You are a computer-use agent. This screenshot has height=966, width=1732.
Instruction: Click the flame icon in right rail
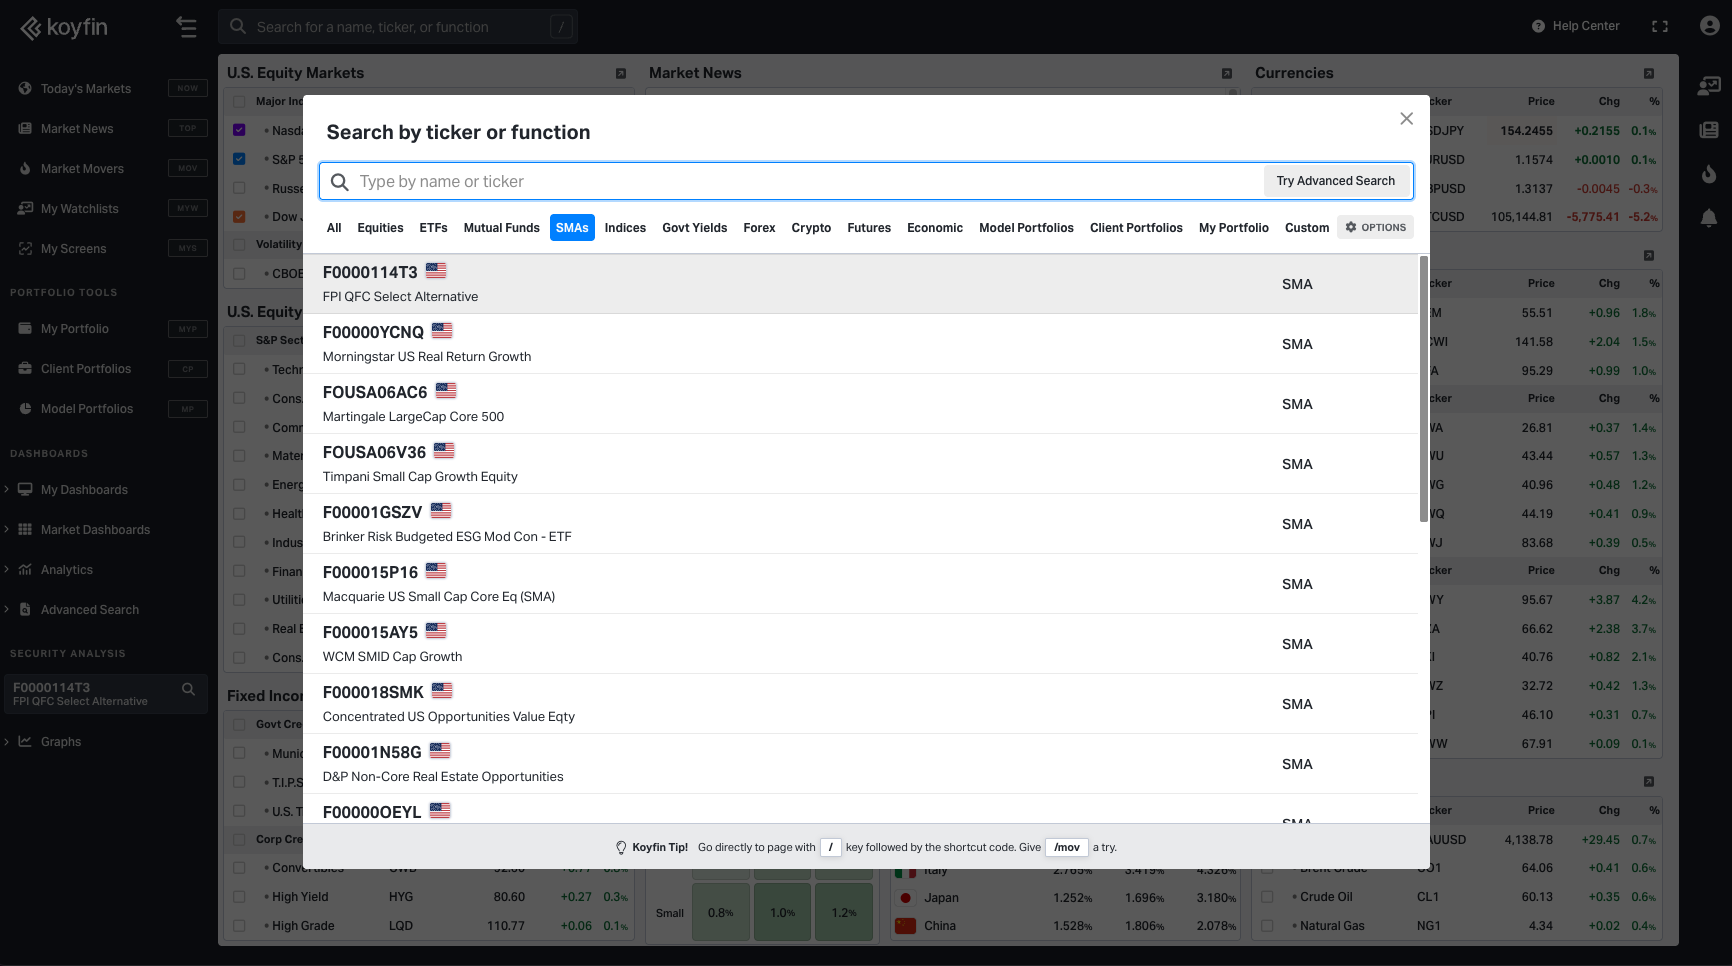(1709, 174)
